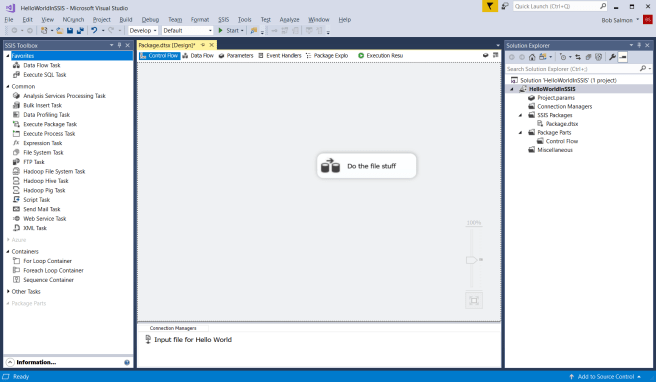The width and height of the screenshot is (656, 382).
Task: Open the Bob Salmon account dropdown
Action: (638, 20)
